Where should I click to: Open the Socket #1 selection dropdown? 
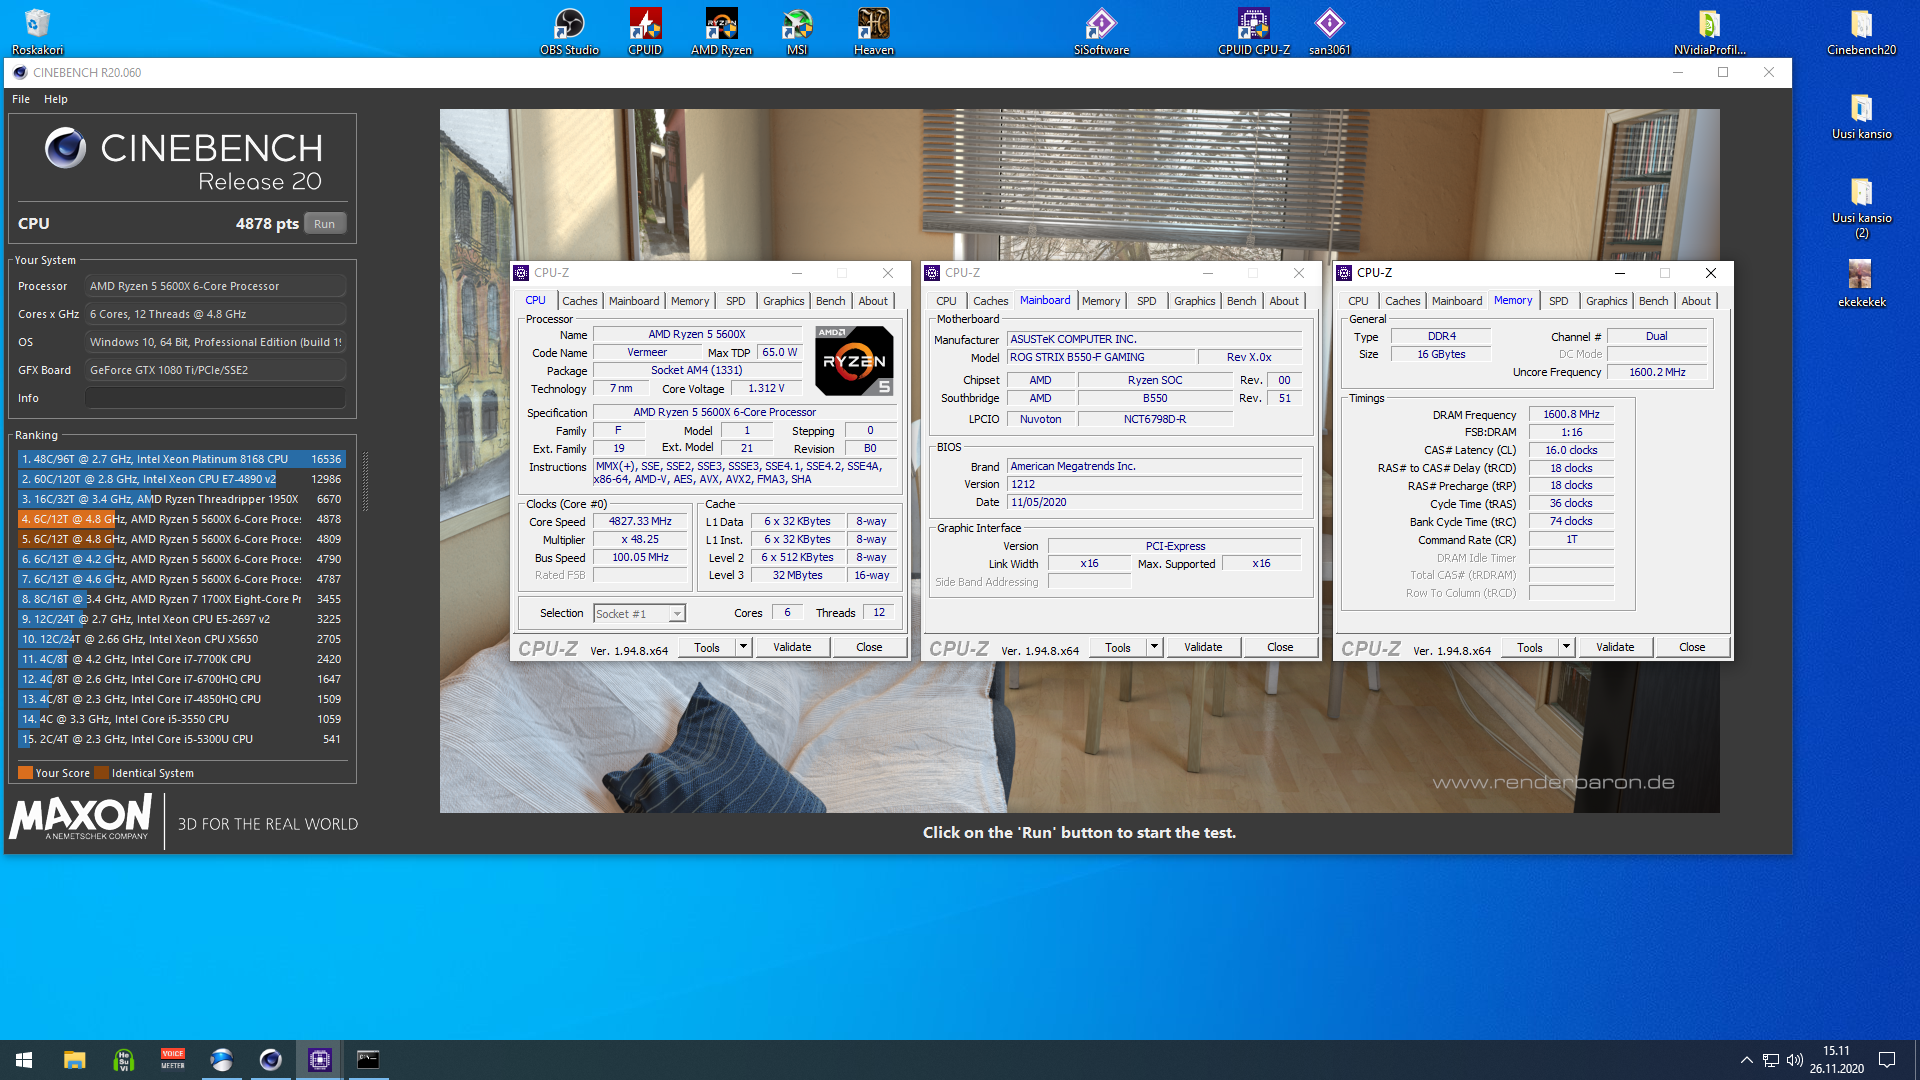point(640,614)
